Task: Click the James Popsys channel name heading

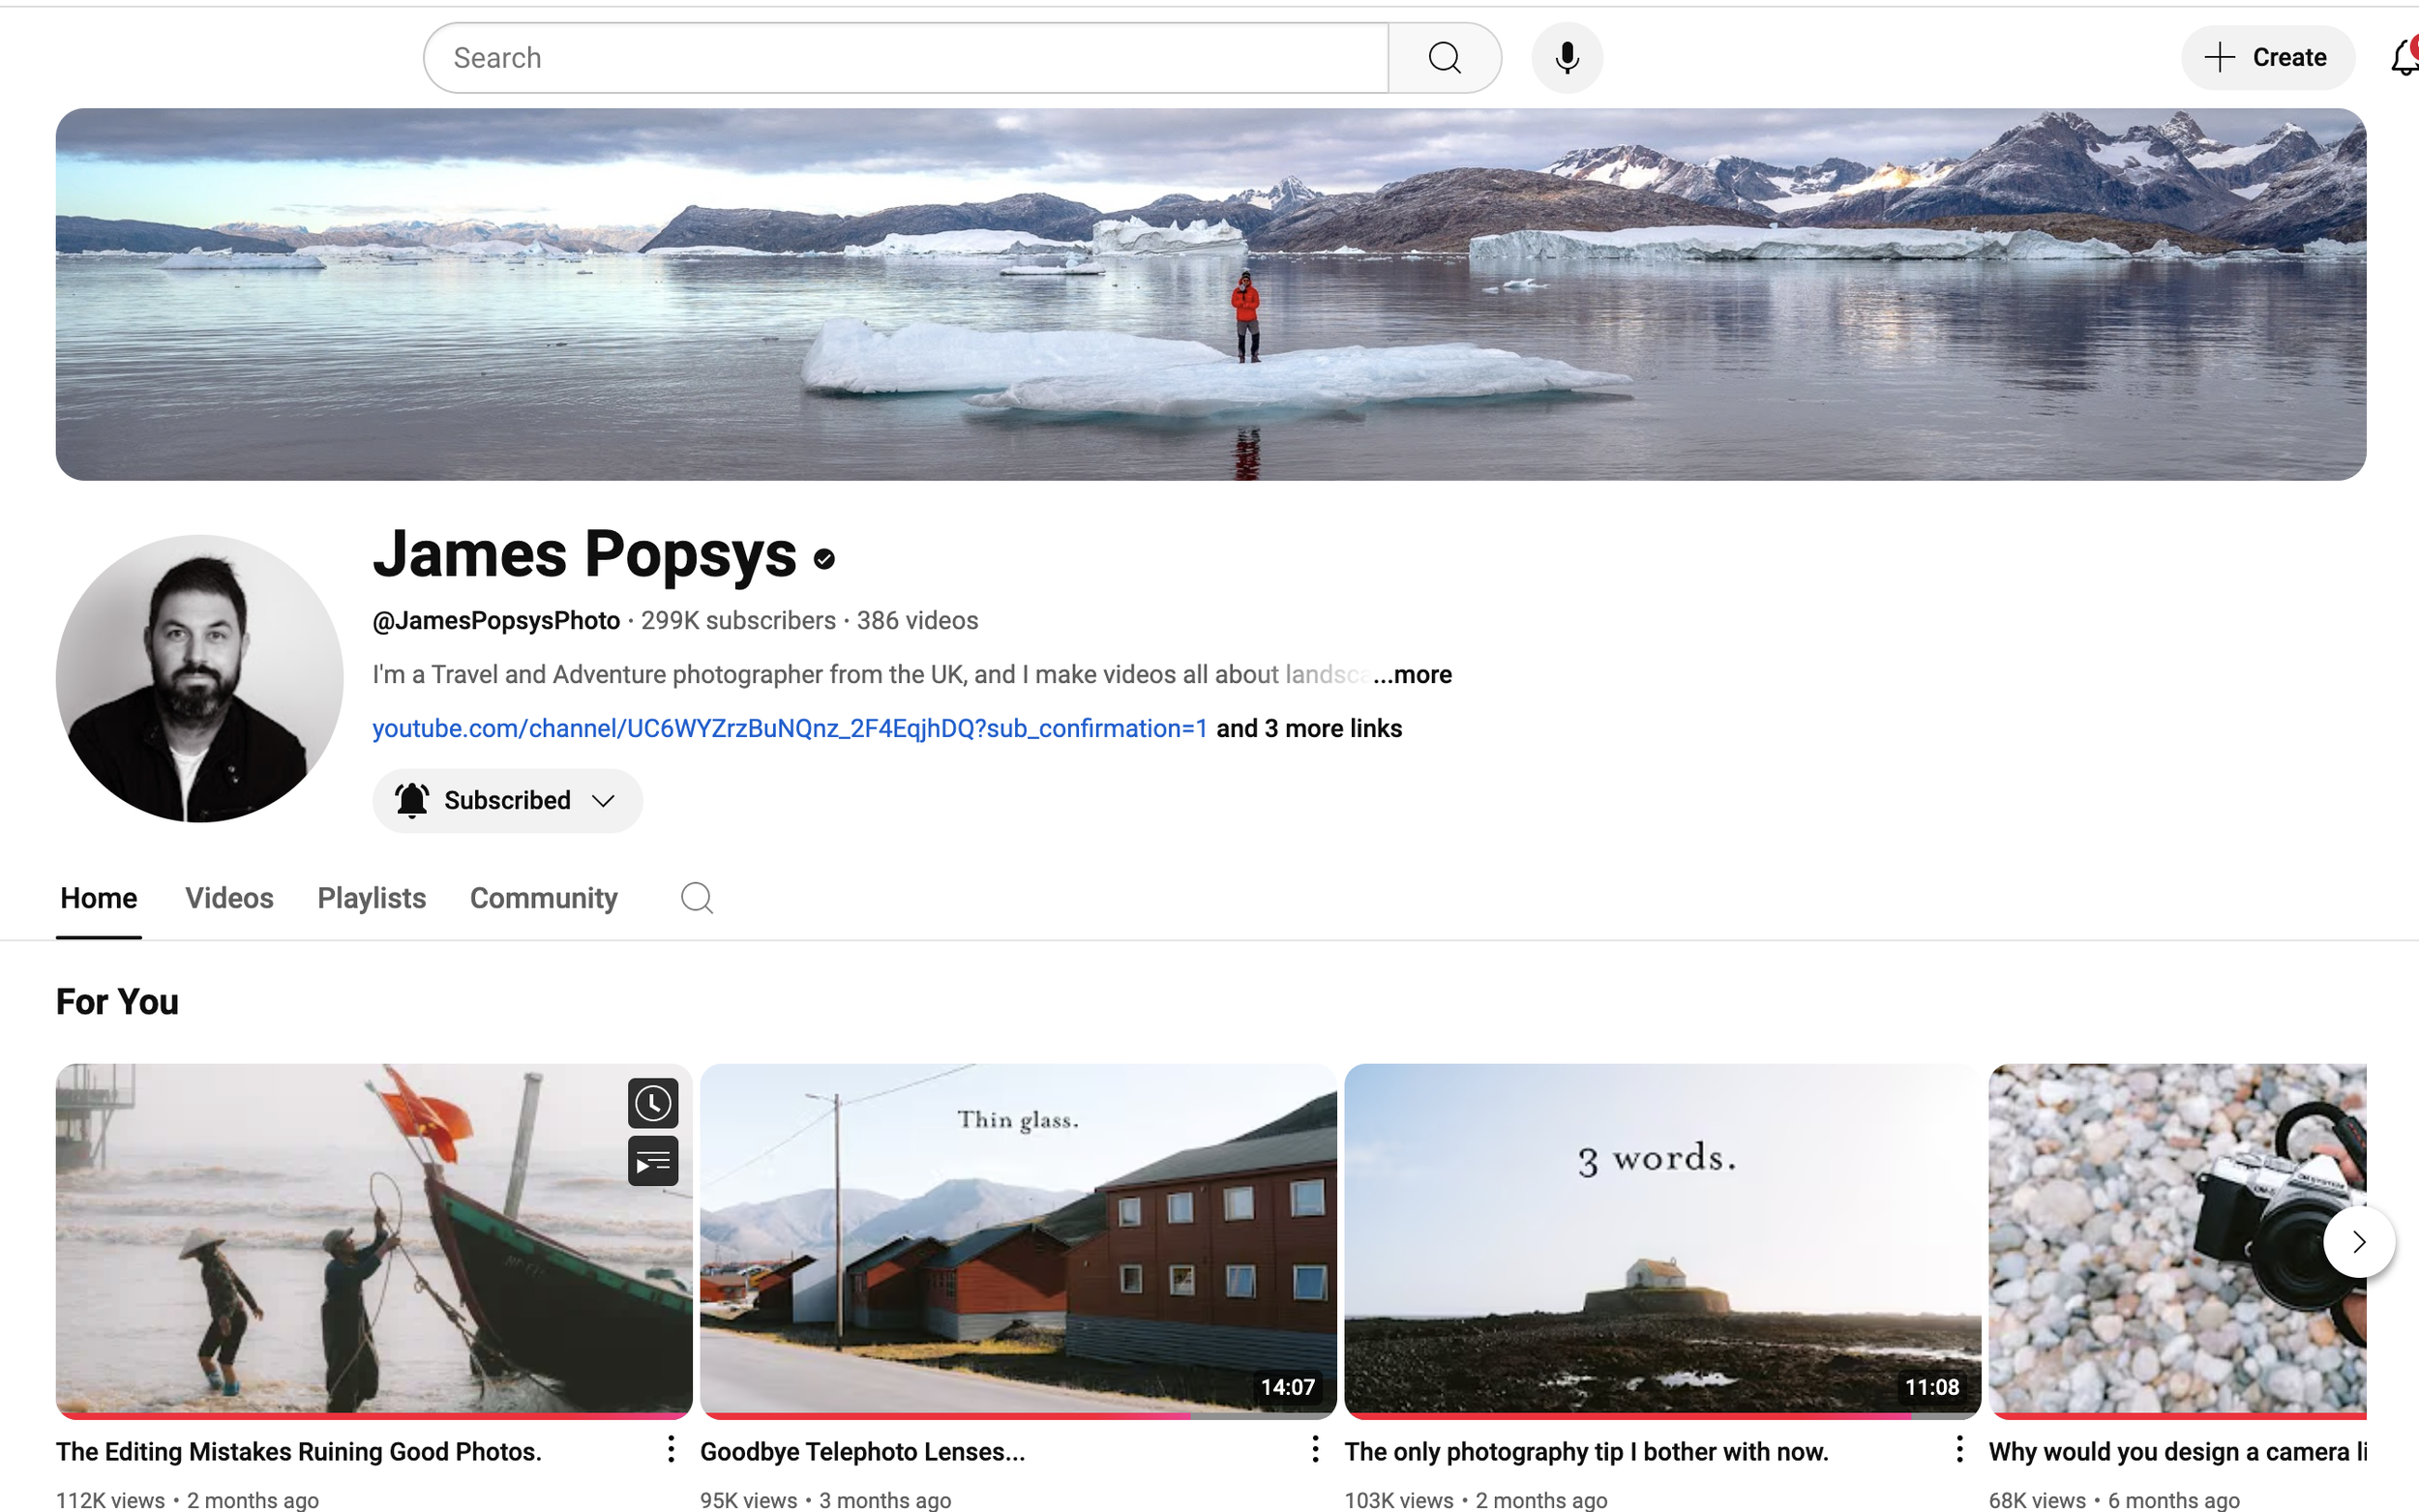Action: [585, 554]
